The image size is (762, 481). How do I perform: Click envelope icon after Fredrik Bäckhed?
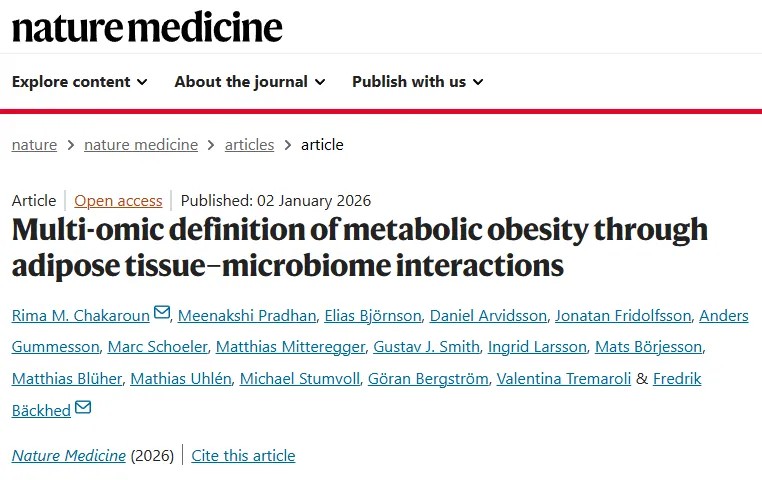click(x=82, y=407)
